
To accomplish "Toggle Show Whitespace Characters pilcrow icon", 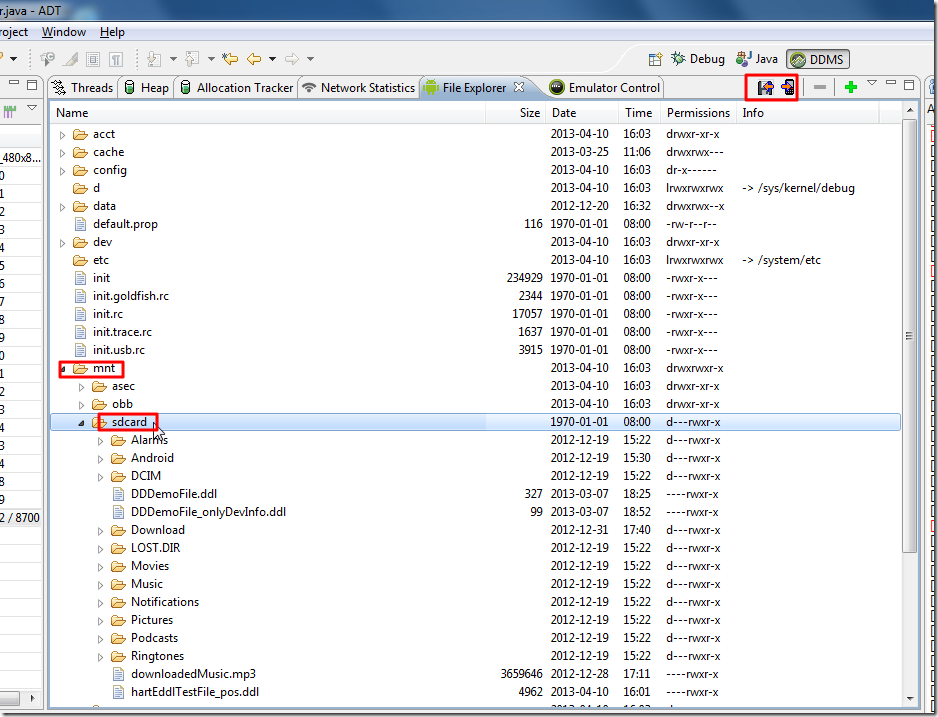I will [x=116, y=59].
